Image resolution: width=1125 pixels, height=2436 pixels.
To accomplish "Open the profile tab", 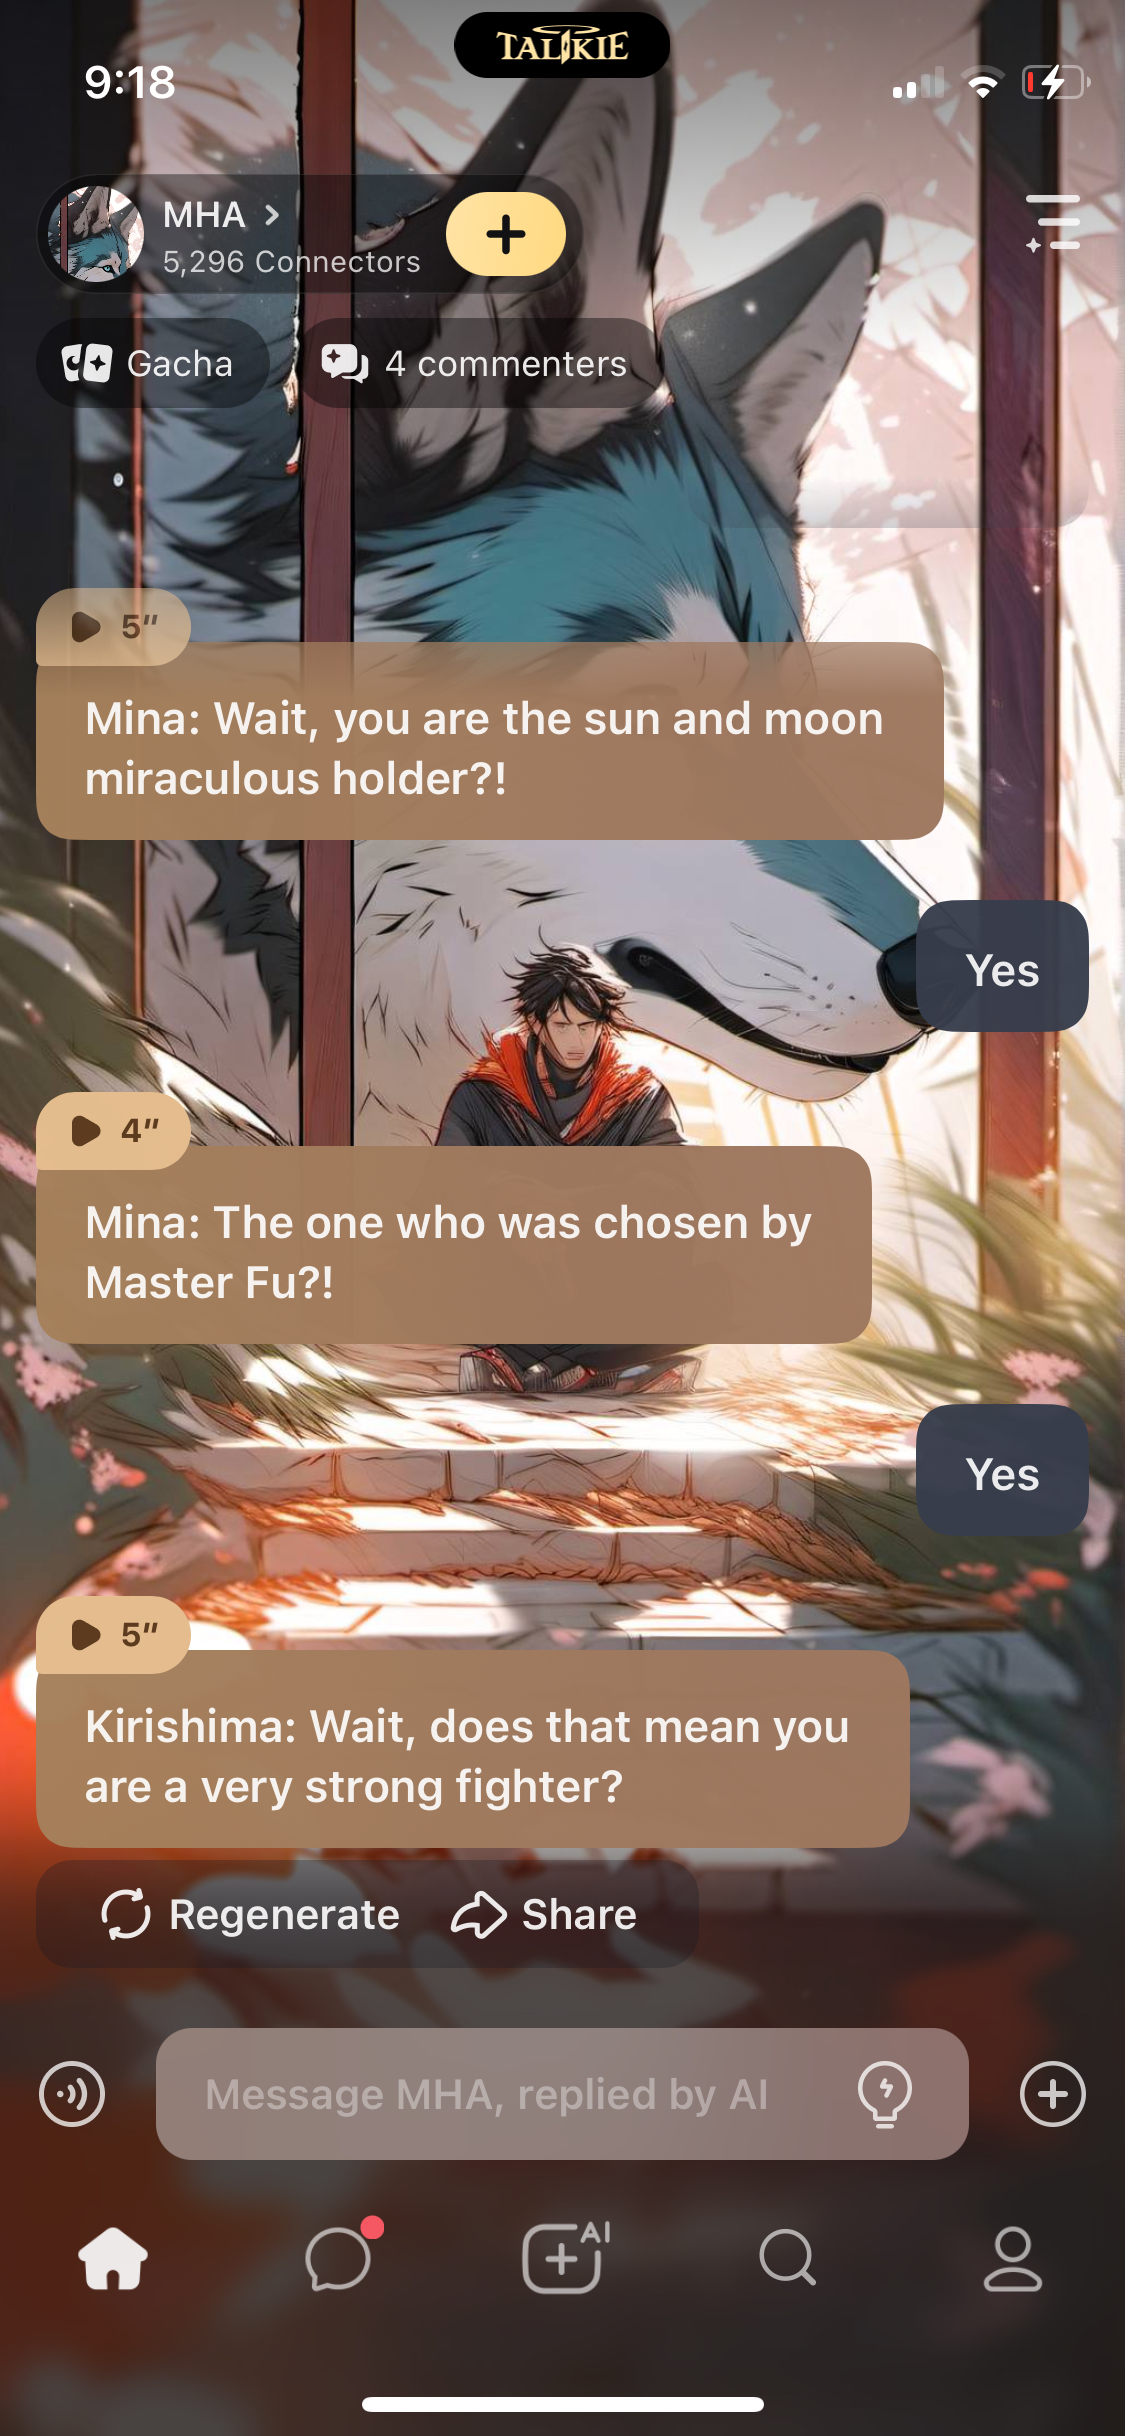I will click(x=1013, y=2258).
